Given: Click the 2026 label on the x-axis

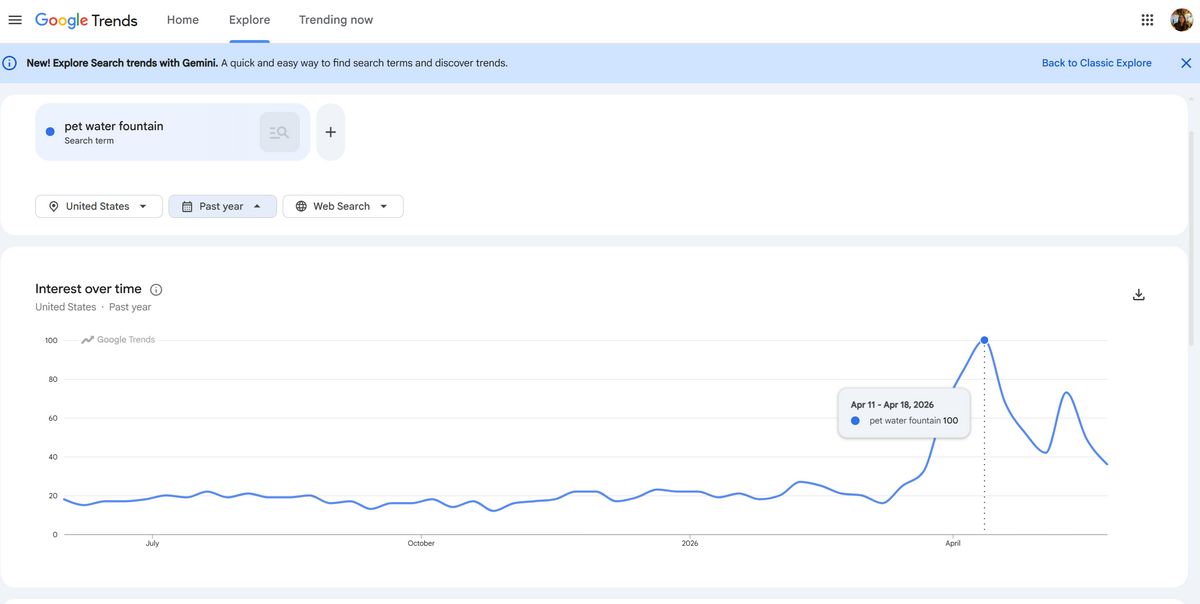Looking at the screenshot, I should [690, 543].
